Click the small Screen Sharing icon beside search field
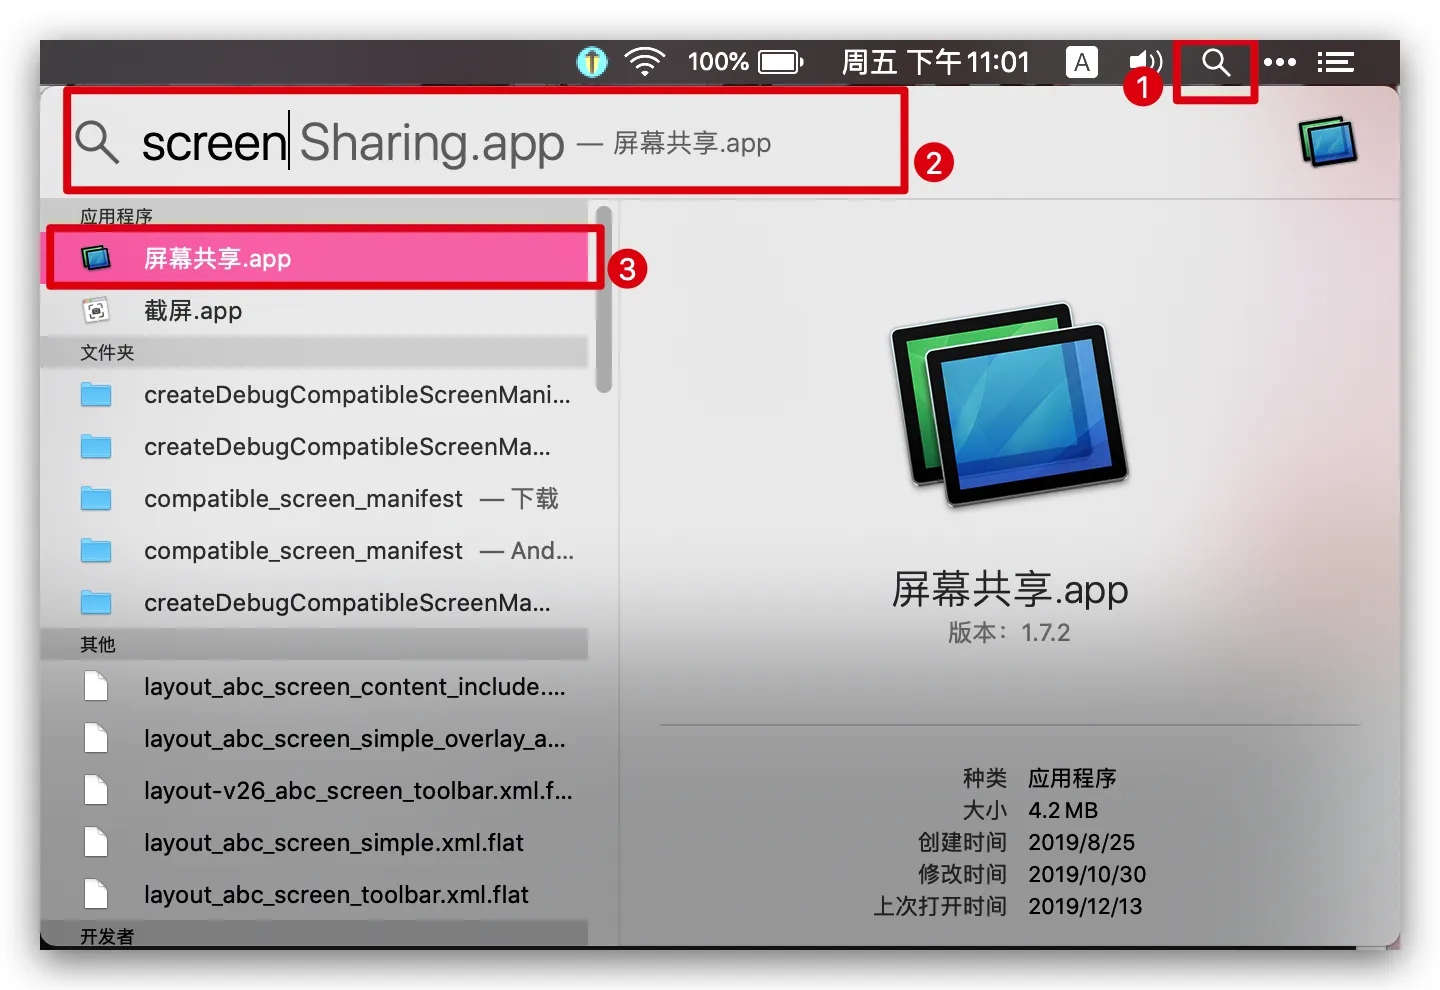Screen dimensions: 1440x990 1328,142
